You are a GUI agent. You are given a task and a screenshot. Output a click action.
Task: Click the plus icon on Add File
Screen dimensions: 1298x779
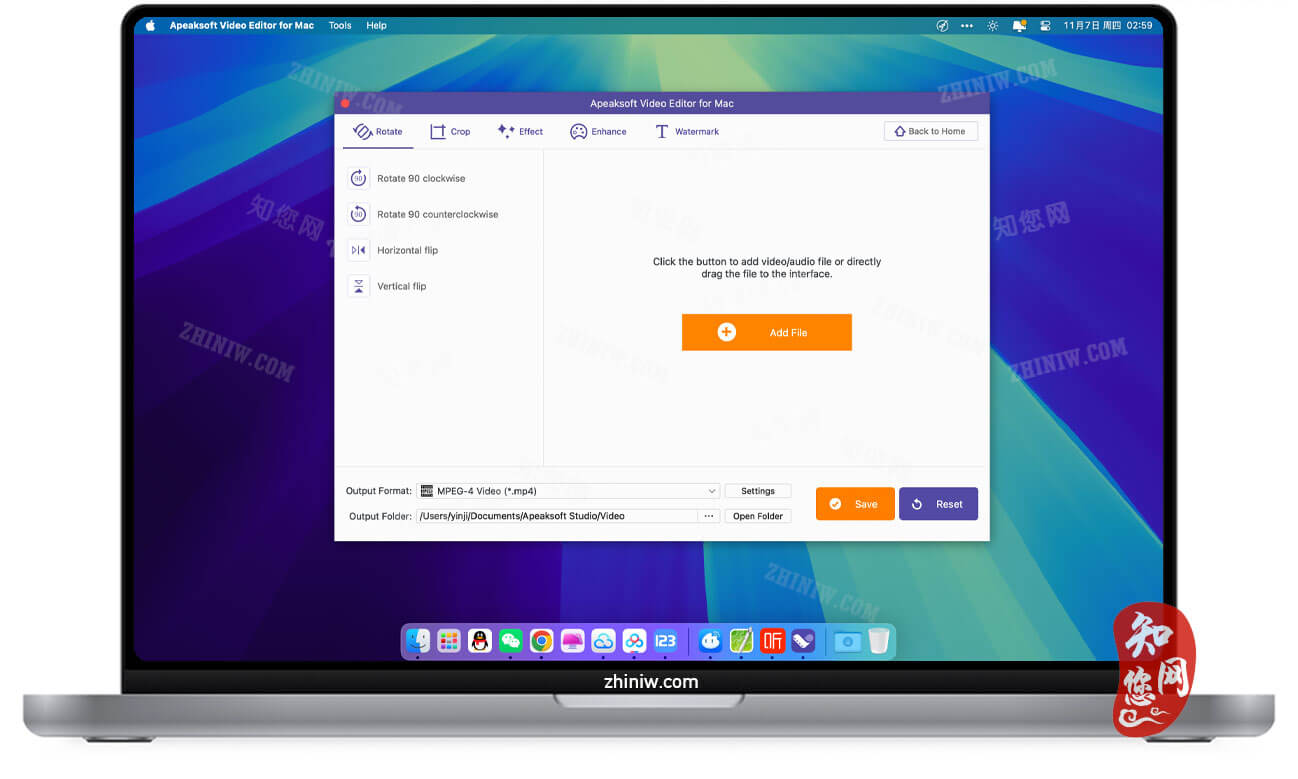point(727,332)
